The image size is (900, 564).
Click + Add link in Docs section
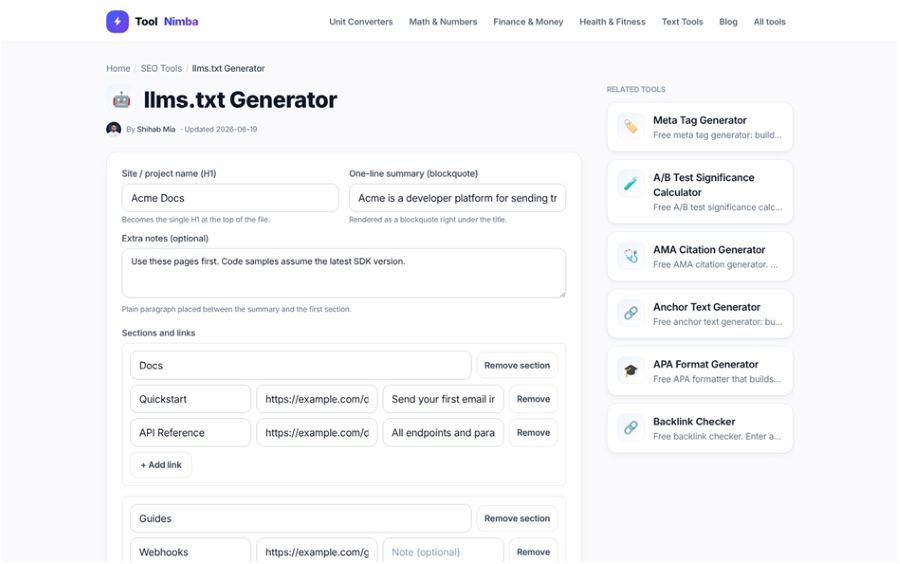point(161,465)
